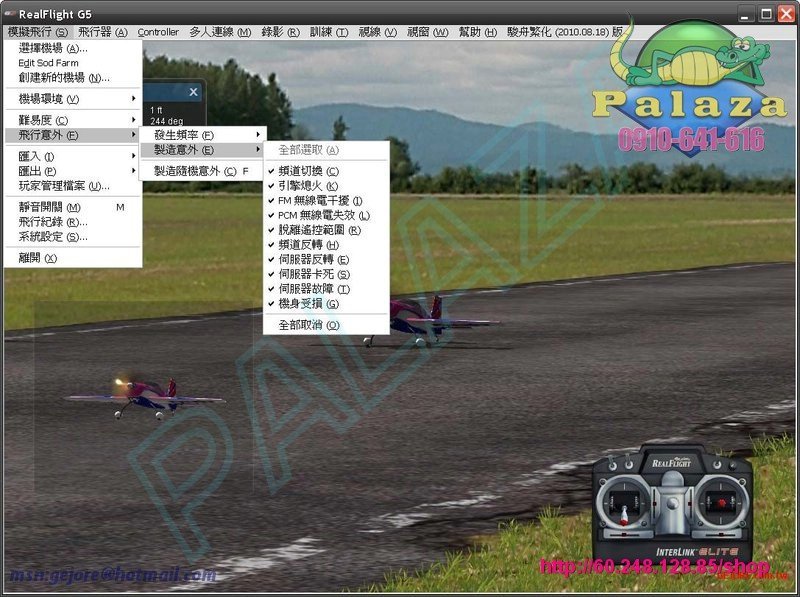The height and width of the screenshot is (597, 800).
Task: Uncheck 脫離遙控範圍 (R) option
Action: 327,231
